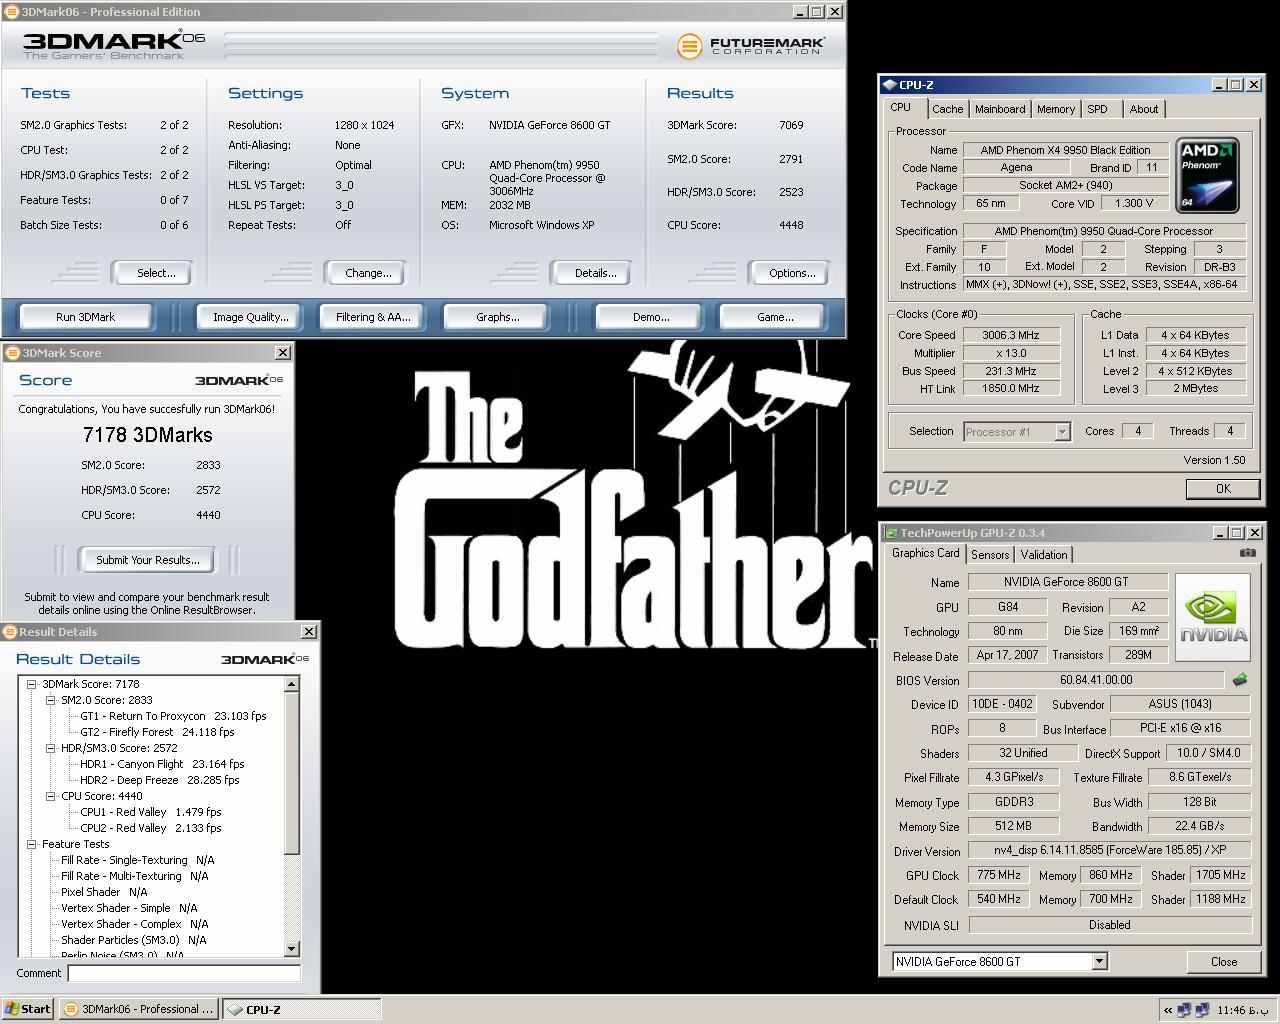
Task: Click Result Details scrollbar up arrow
Action: (x=292, y=684)
